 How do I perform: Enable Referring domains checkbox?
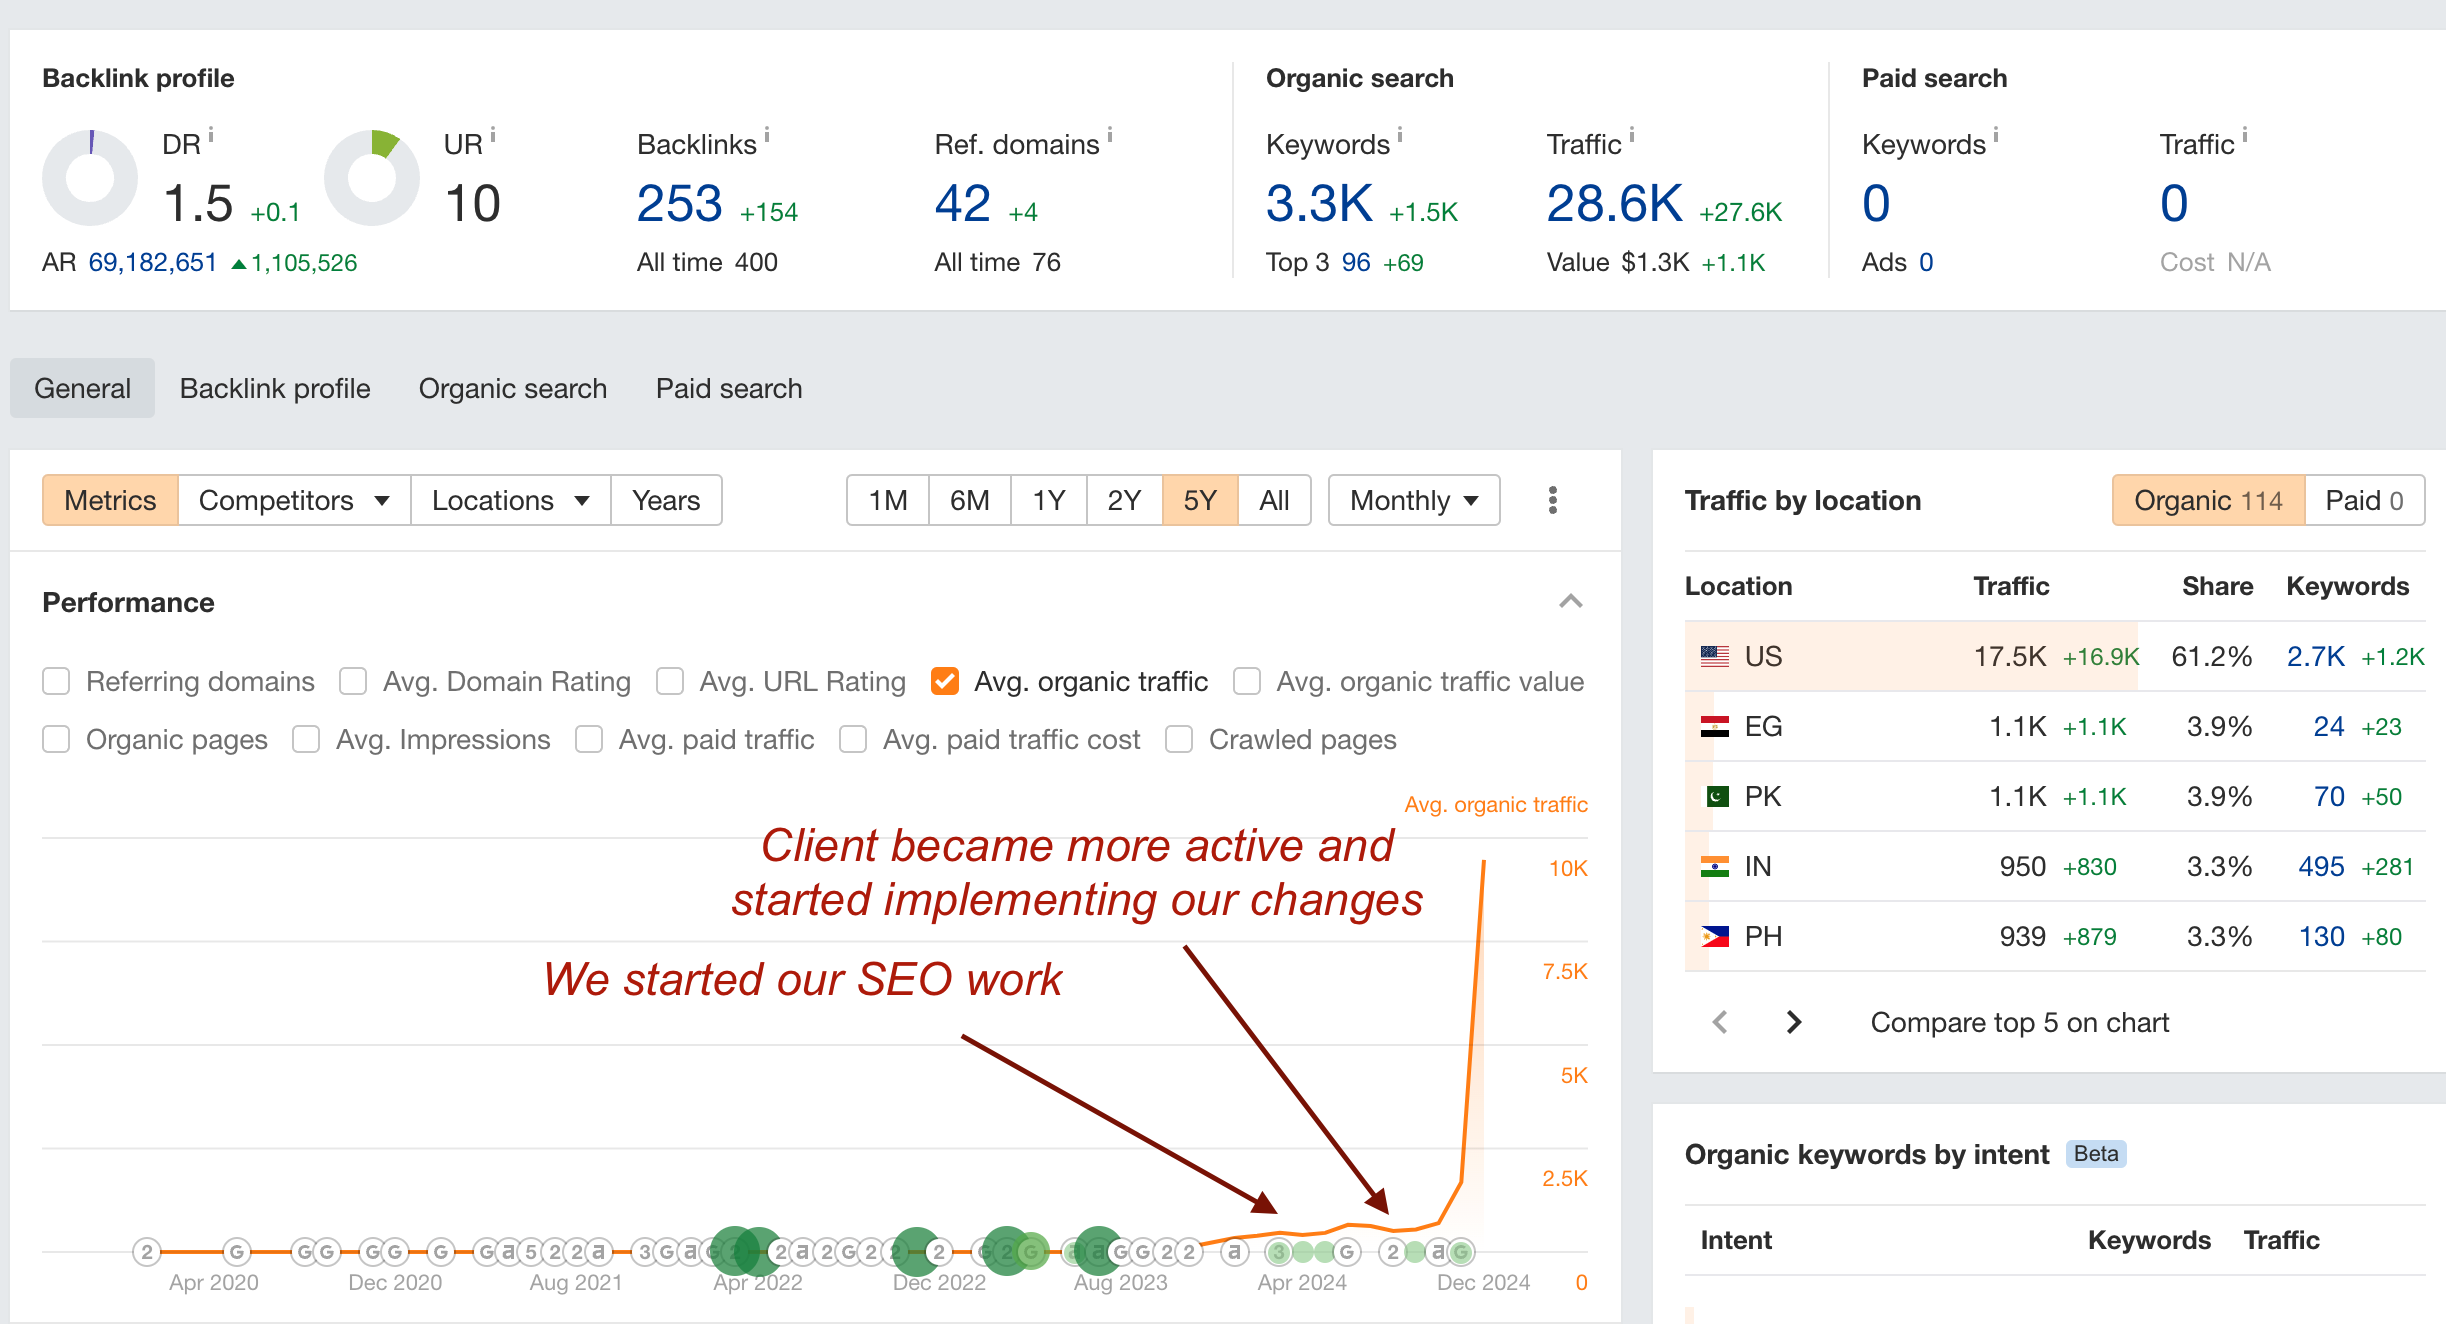56,682
